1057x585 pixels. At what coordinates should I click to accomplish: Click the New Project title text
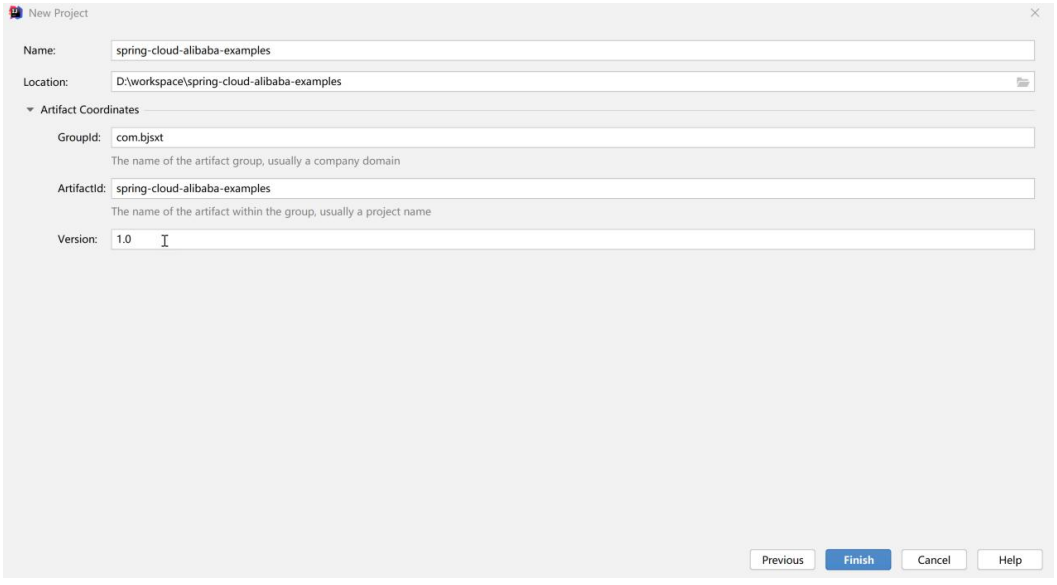pos(58,13)
